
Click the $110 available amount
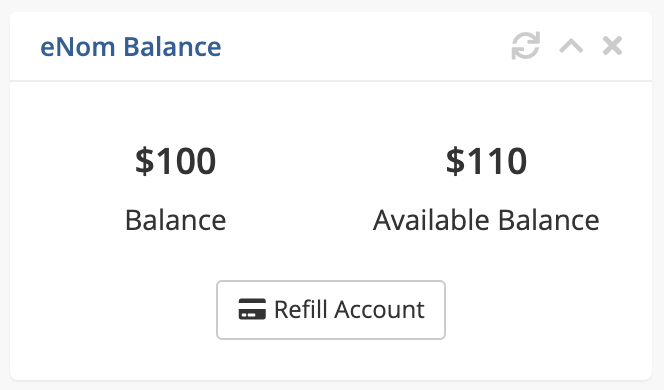pos(486,161)
